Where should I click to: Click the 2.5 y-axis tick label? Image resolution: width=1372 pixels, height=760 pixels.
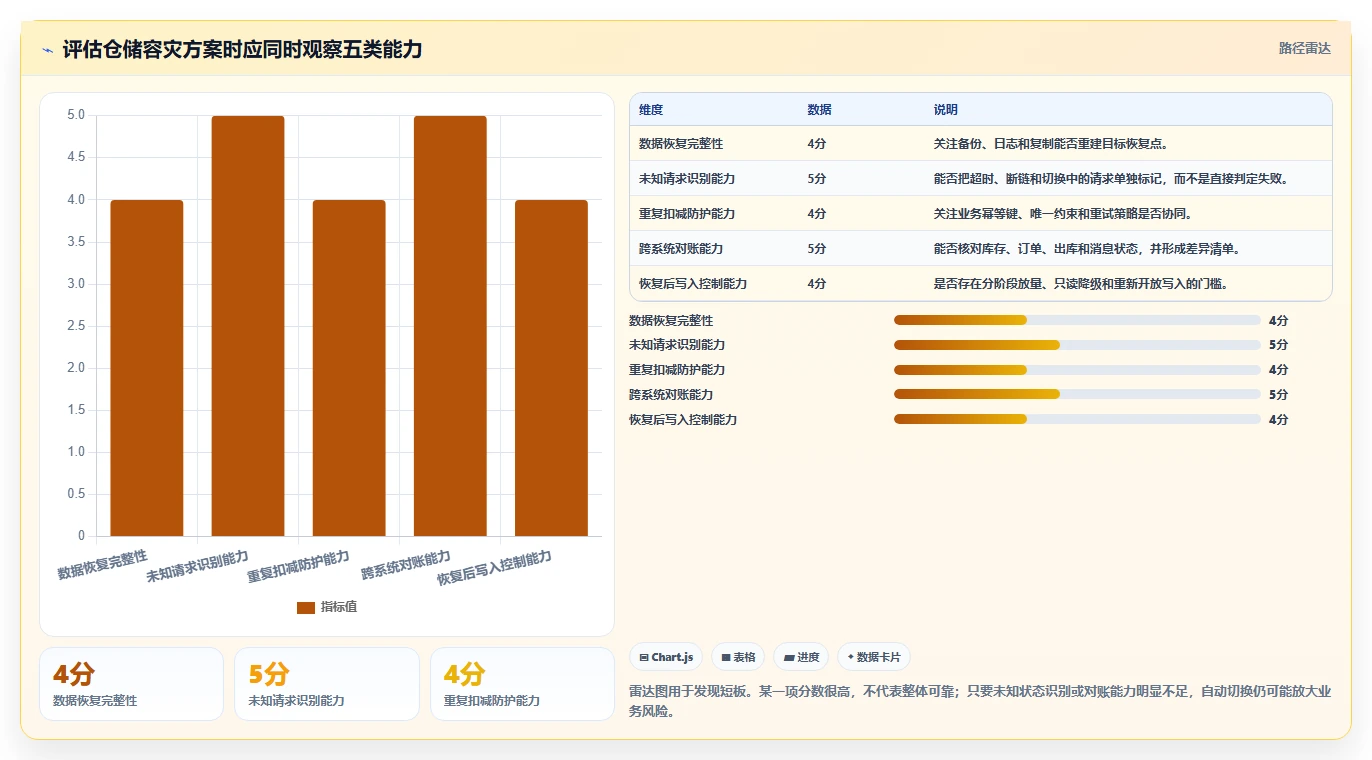tap(76, 326)
